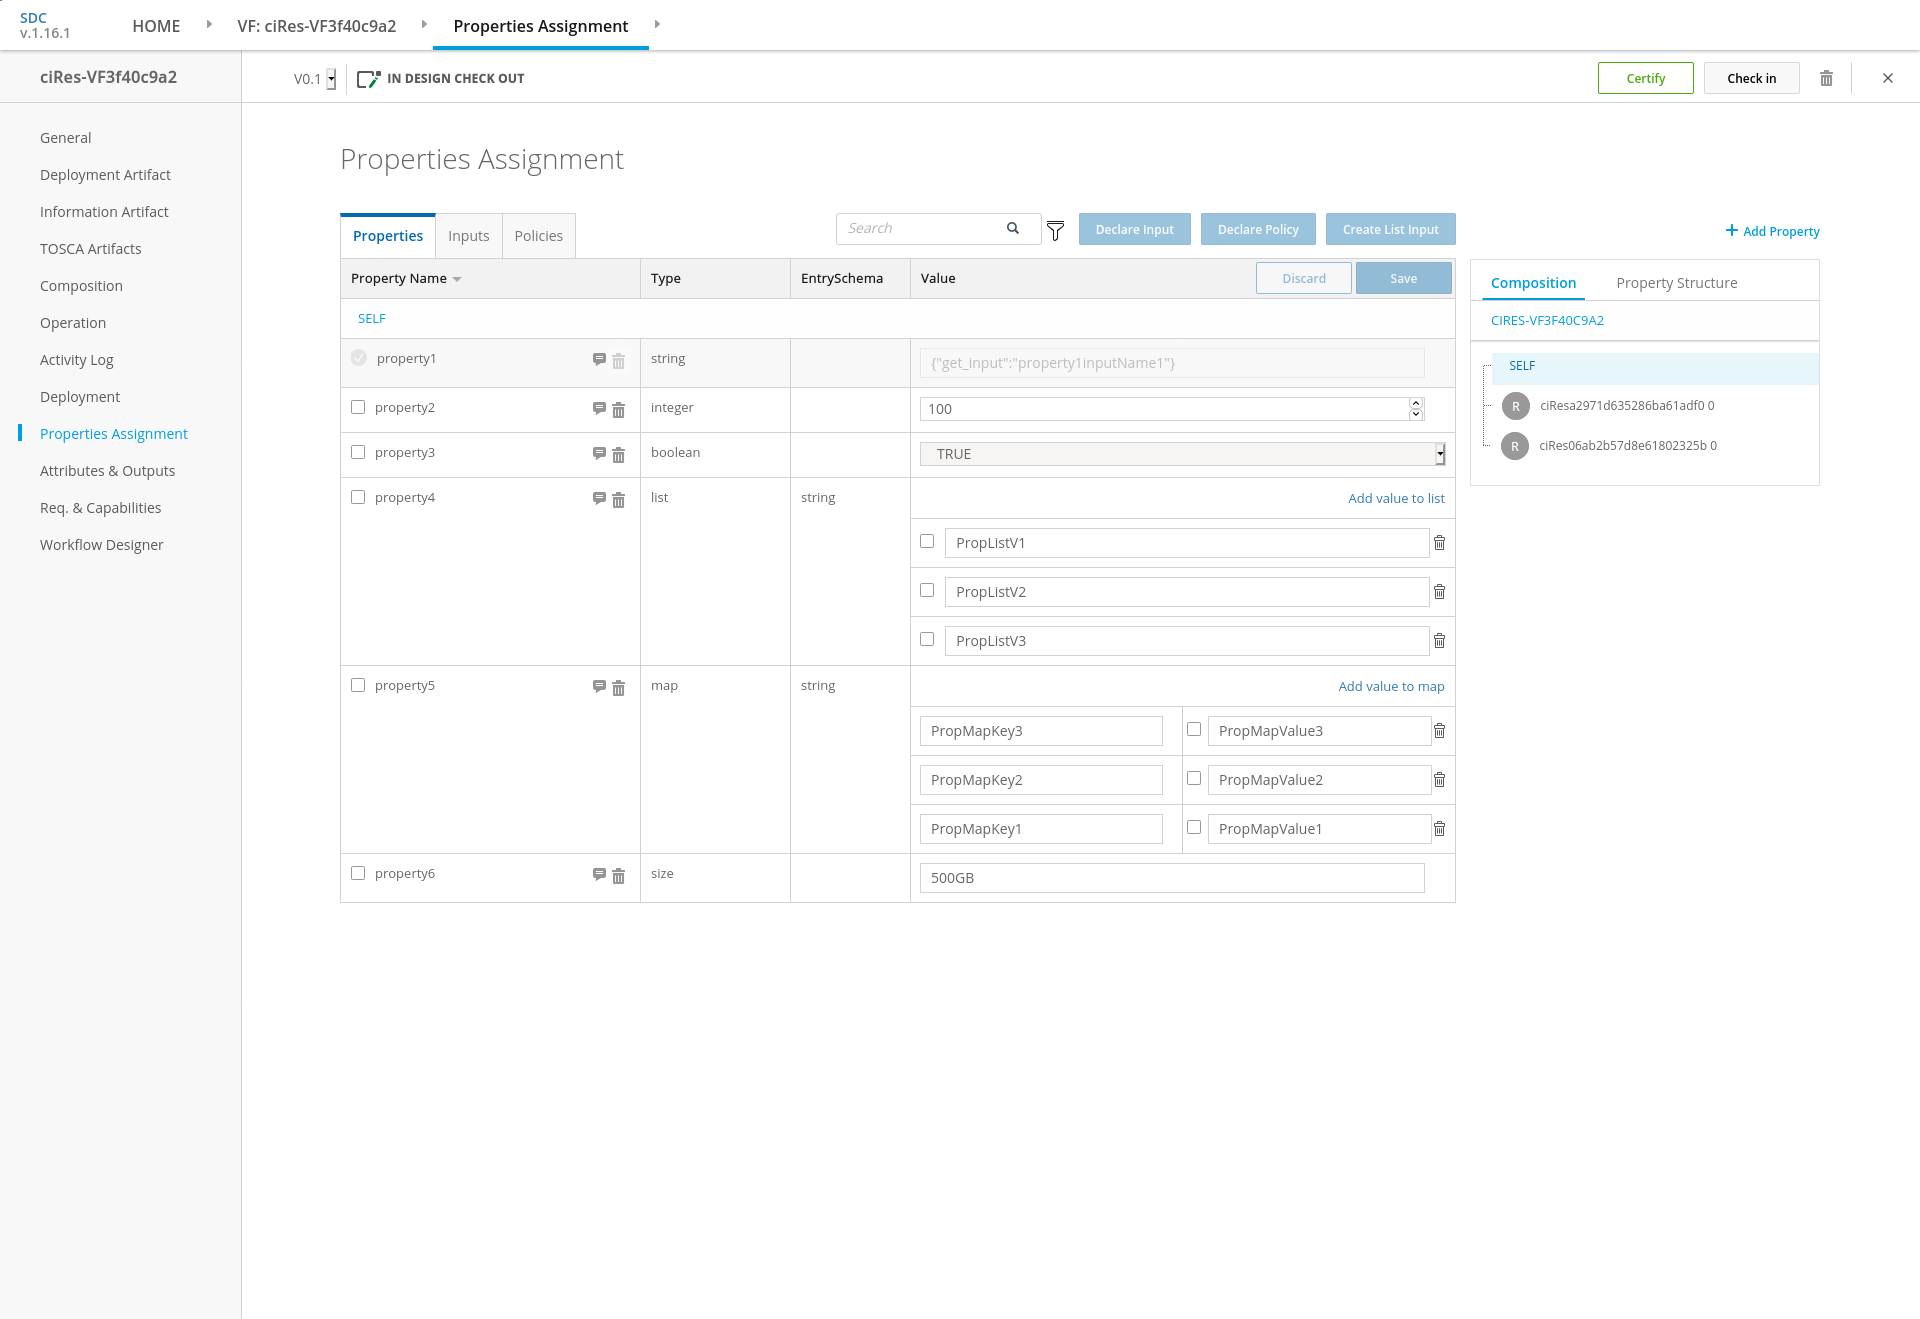Increment the property2 integer value stepper
Viewport: 1920px width, 1319px height.
click(x=1416, y=403)
